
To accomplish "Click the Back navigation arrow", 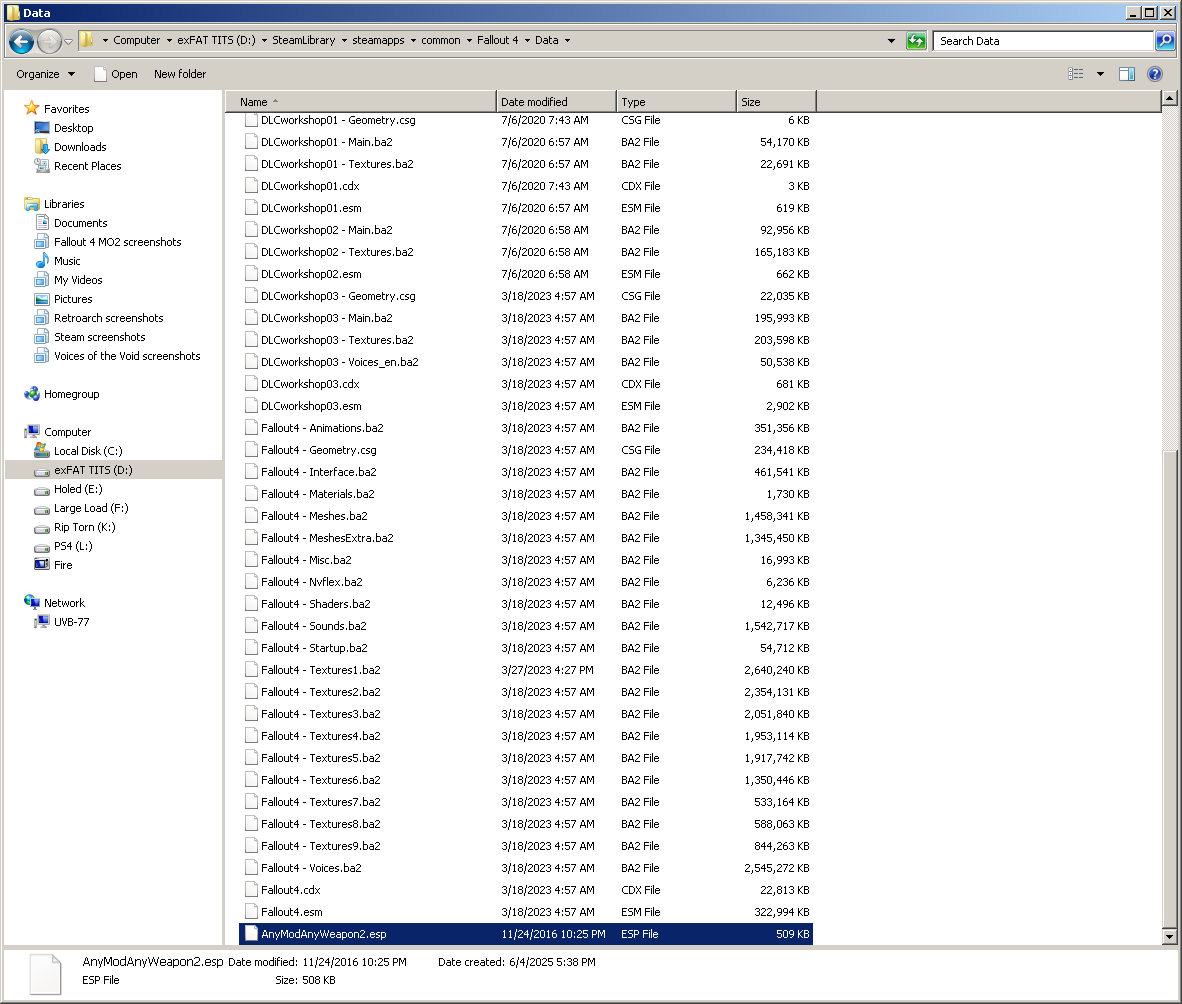I will 21,41.
